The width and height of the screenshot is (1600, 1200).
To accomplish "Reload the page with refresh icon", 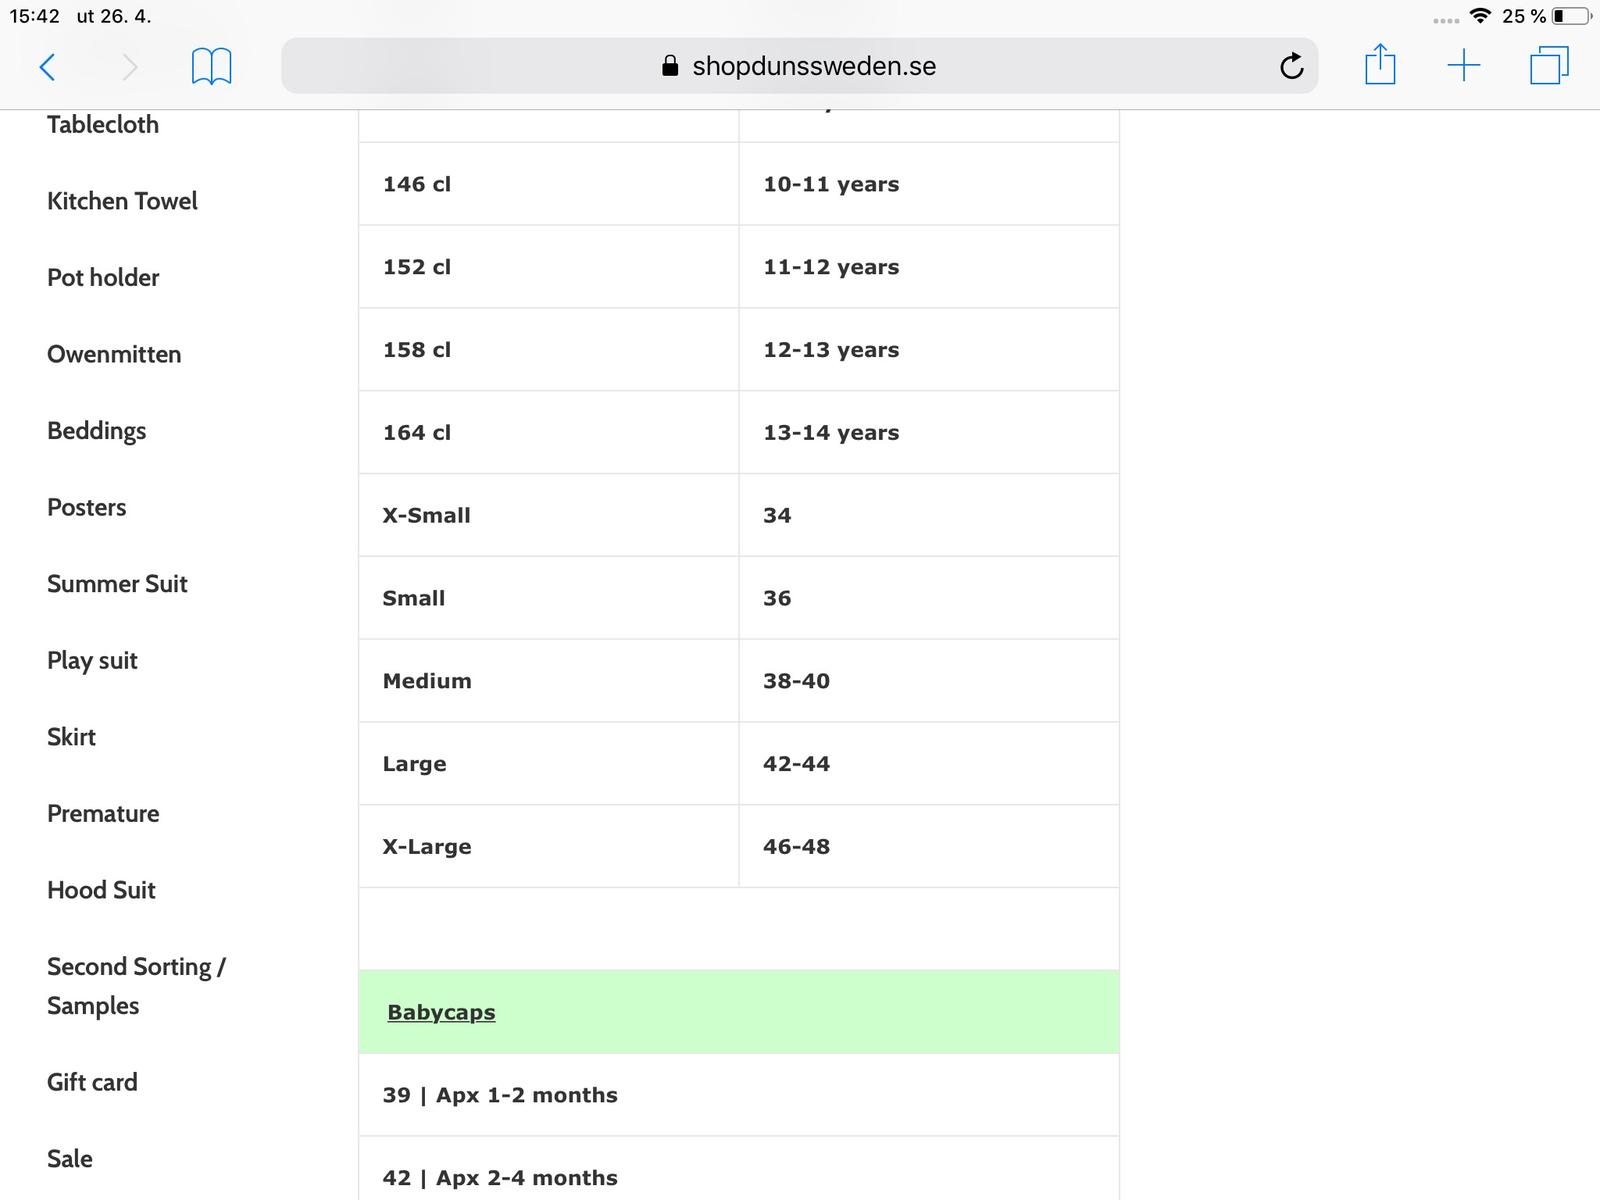I will 1291,66.
